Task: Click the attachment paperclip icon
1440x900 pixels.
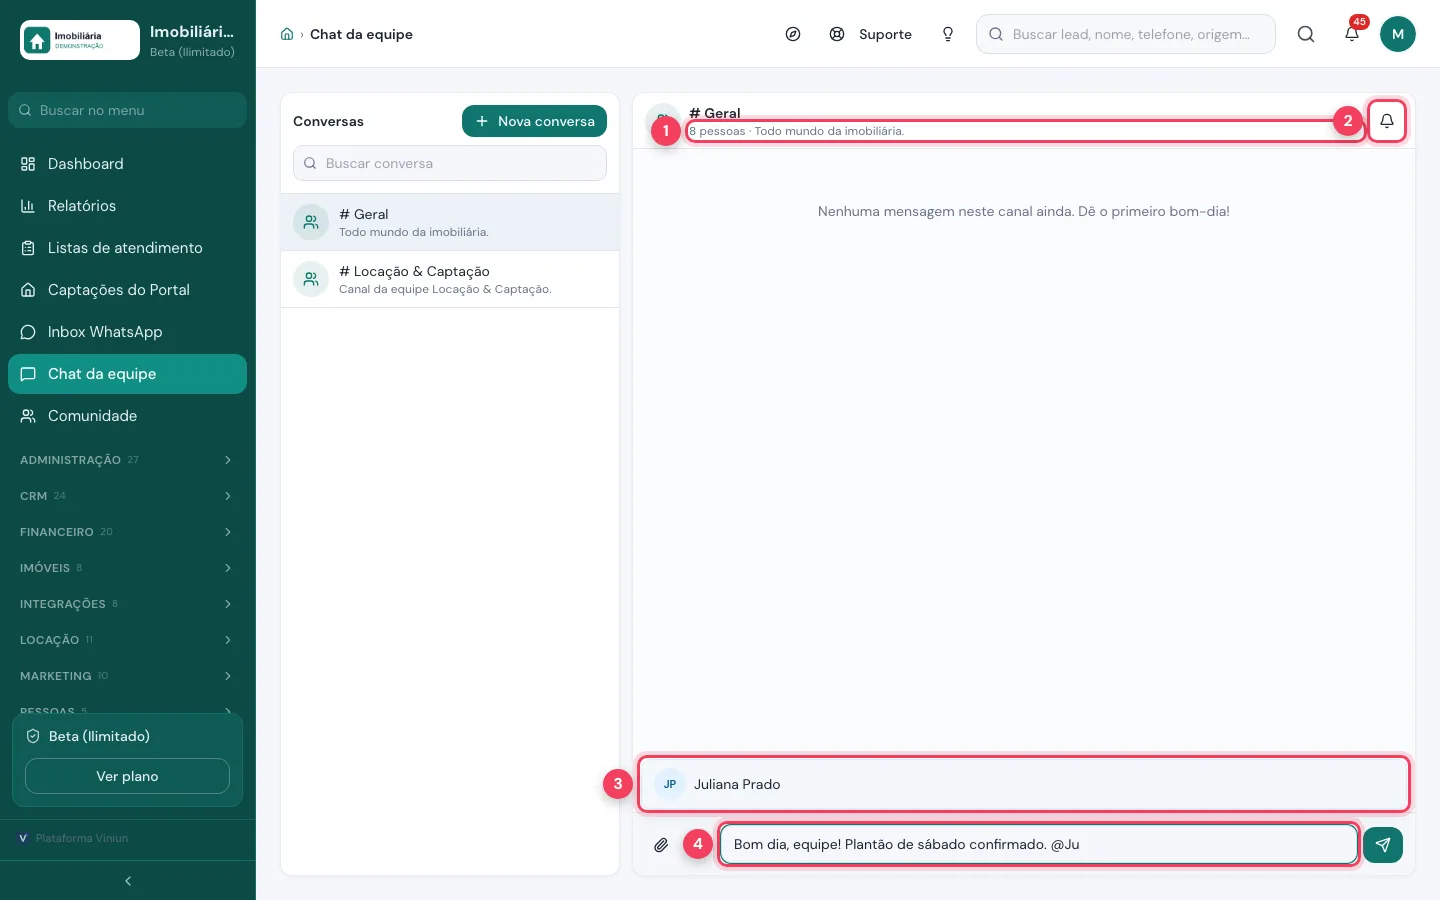Action: click(x=661, y=845)
